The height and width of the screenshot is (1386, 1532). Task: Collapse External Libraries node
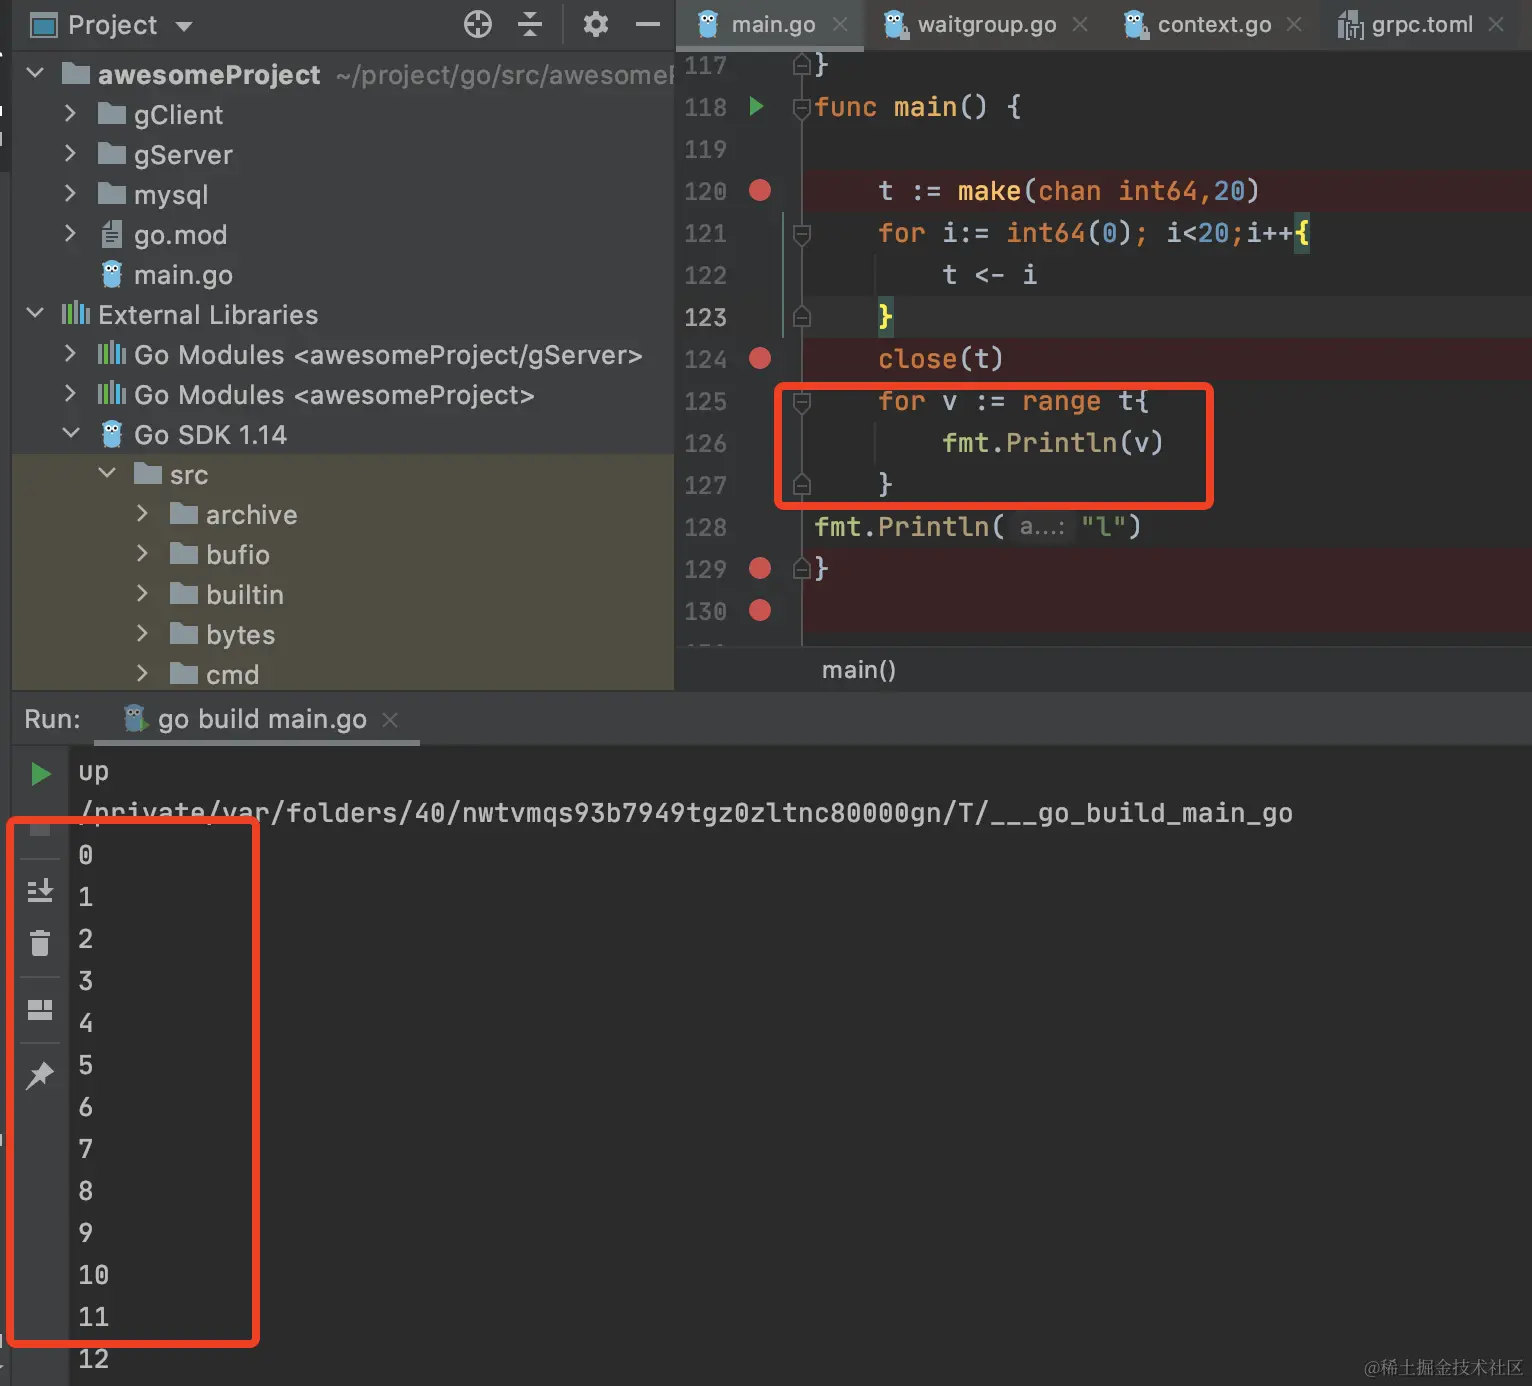pyautogui.click(x=35, y=314)
